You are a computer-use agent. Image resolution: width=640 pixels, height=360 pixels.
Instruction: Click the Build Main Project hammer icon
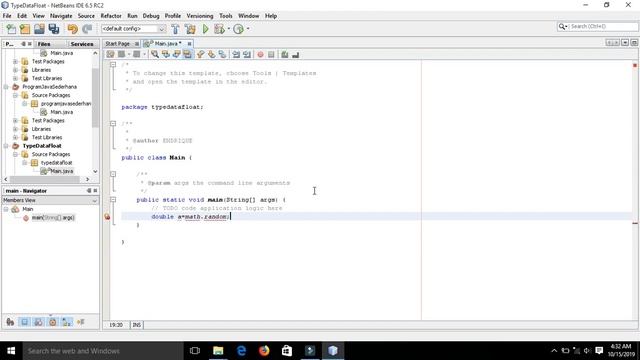pyautogui.click(x=175, y=29)
